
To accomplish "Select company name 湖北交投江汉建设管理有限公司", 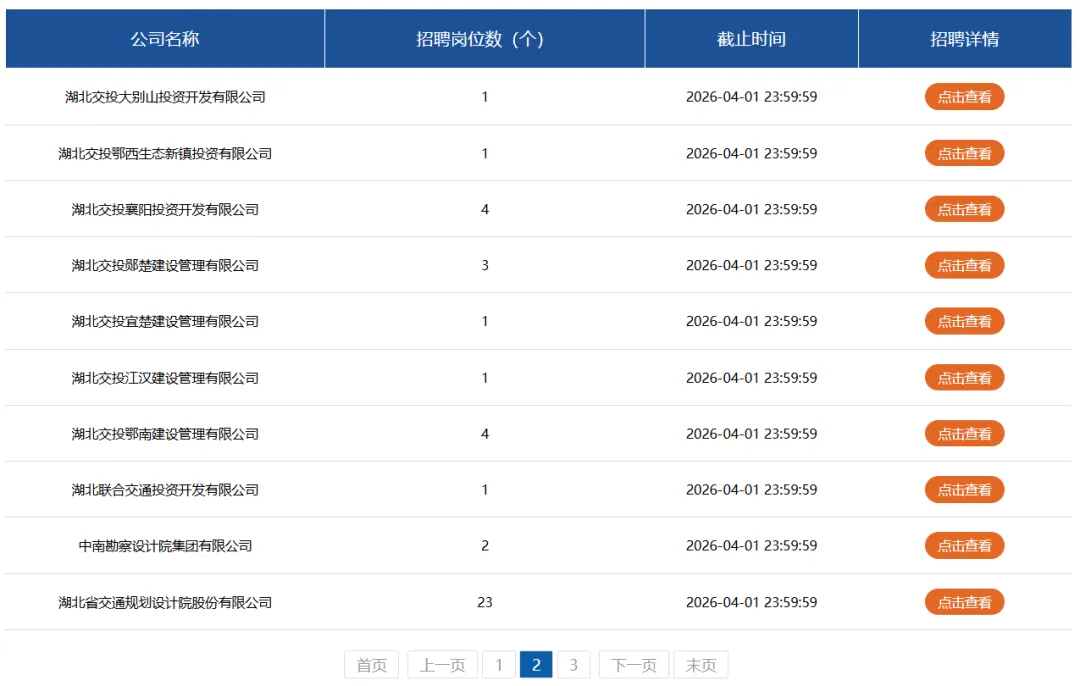I will (x=165, y=378).
